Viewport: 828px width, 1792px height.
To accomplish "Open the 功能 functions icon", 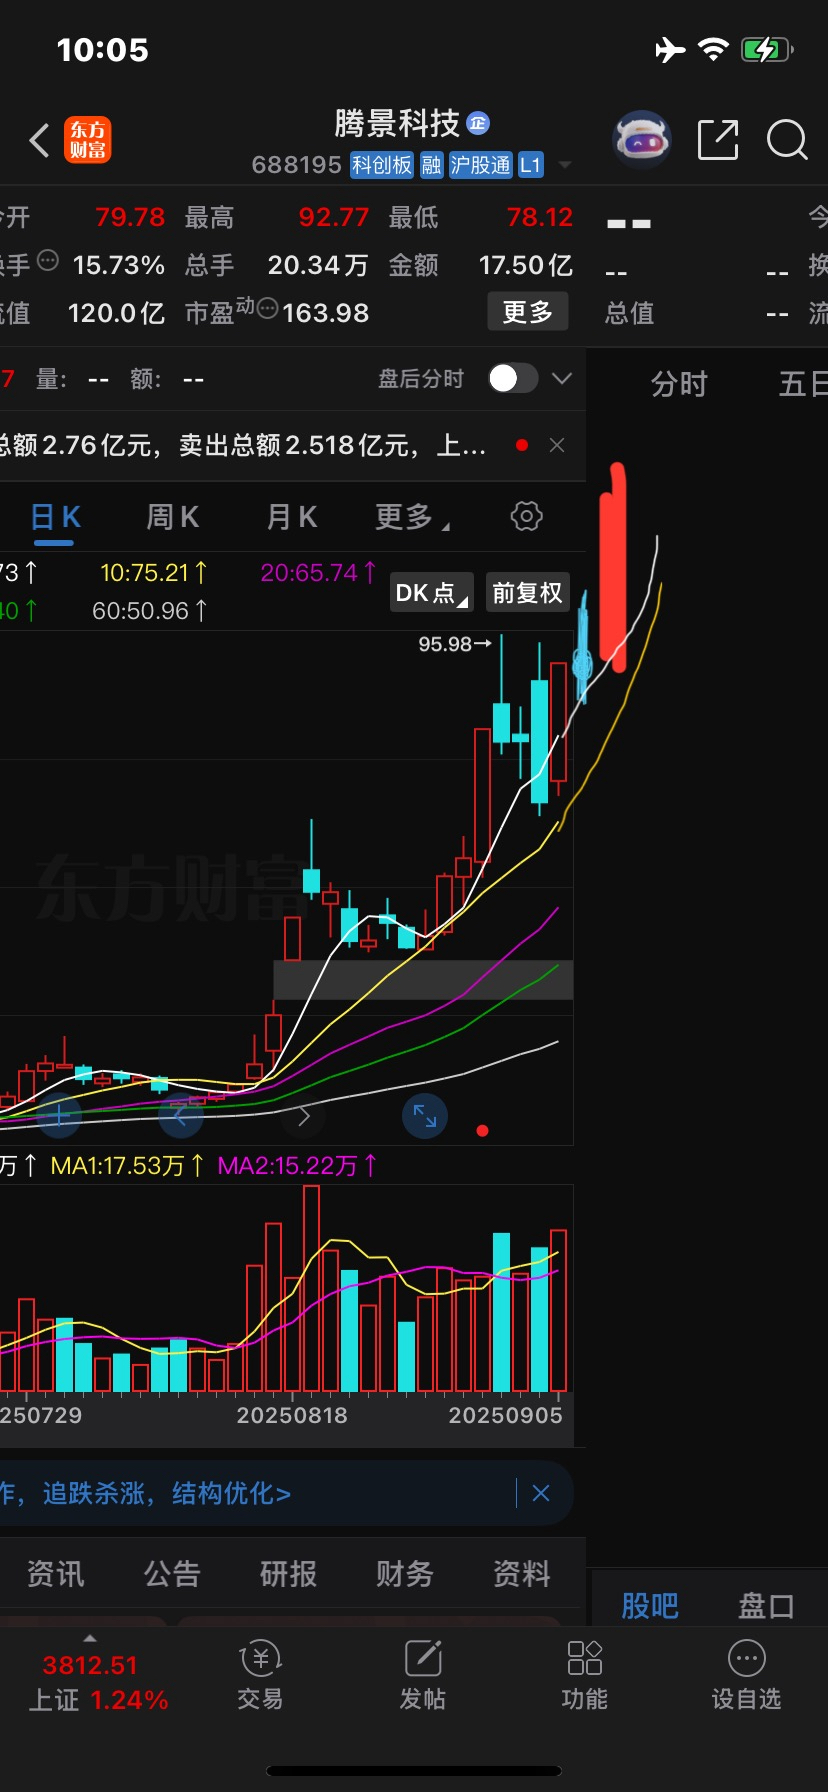I will click(585, 1676).
